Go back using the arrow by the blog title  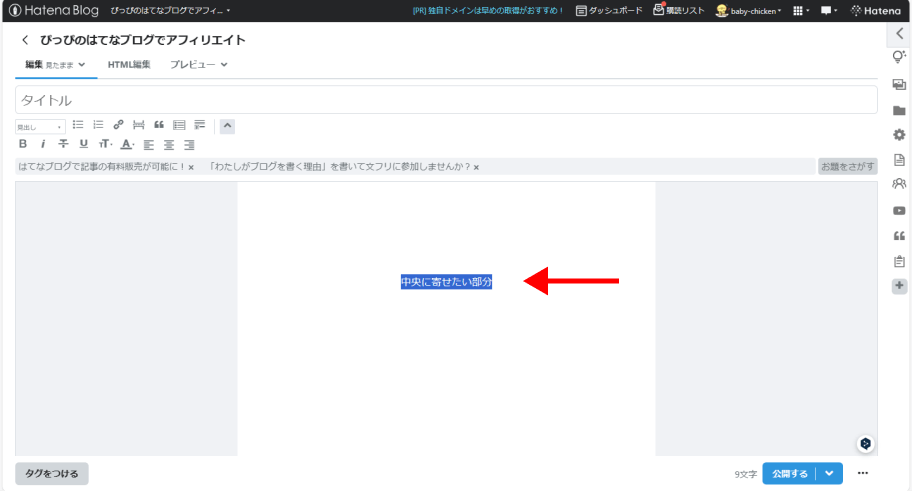25,40
